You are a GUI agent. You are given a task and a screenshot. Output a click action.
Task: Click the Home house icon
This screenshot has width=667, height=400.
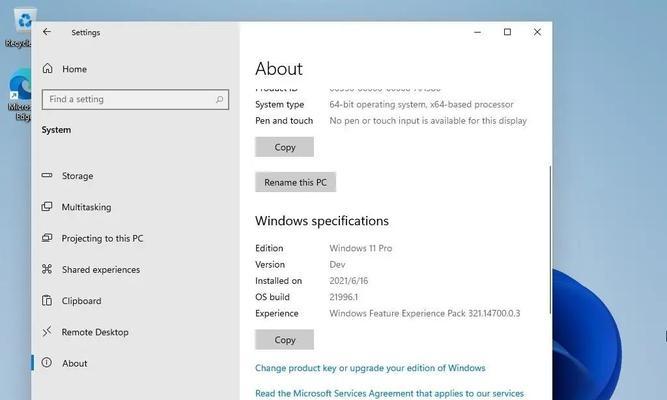click(x=48, y=69)
